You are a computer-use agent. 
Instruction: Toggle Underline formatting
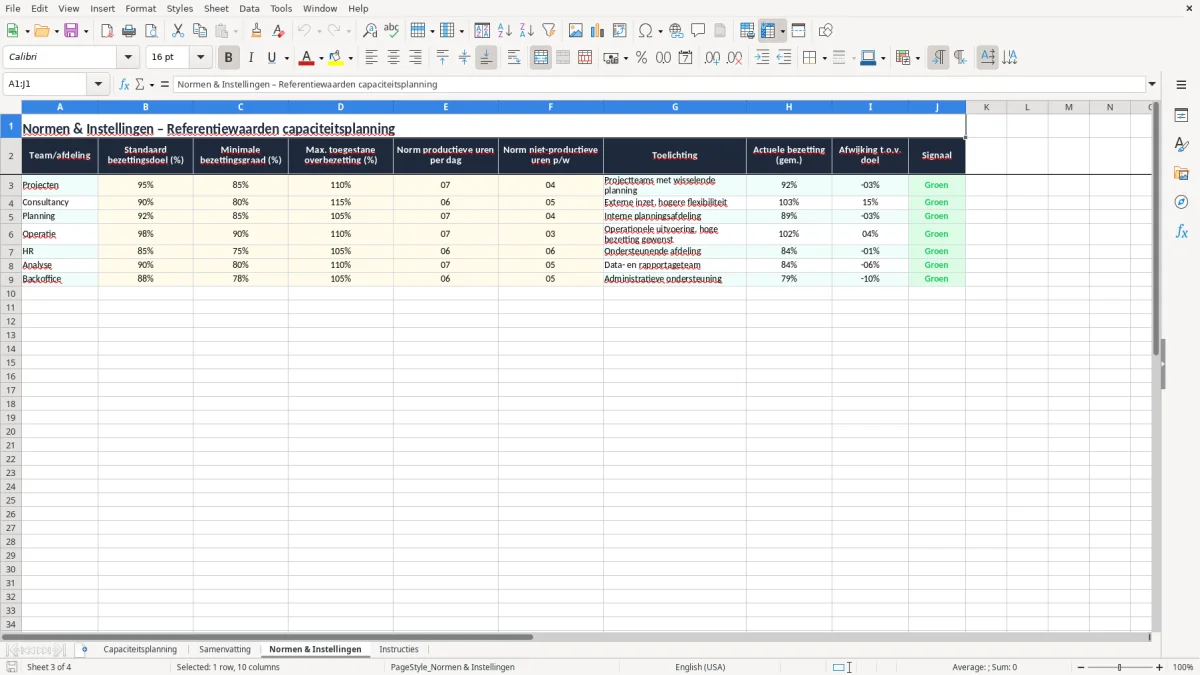point(271,58)
